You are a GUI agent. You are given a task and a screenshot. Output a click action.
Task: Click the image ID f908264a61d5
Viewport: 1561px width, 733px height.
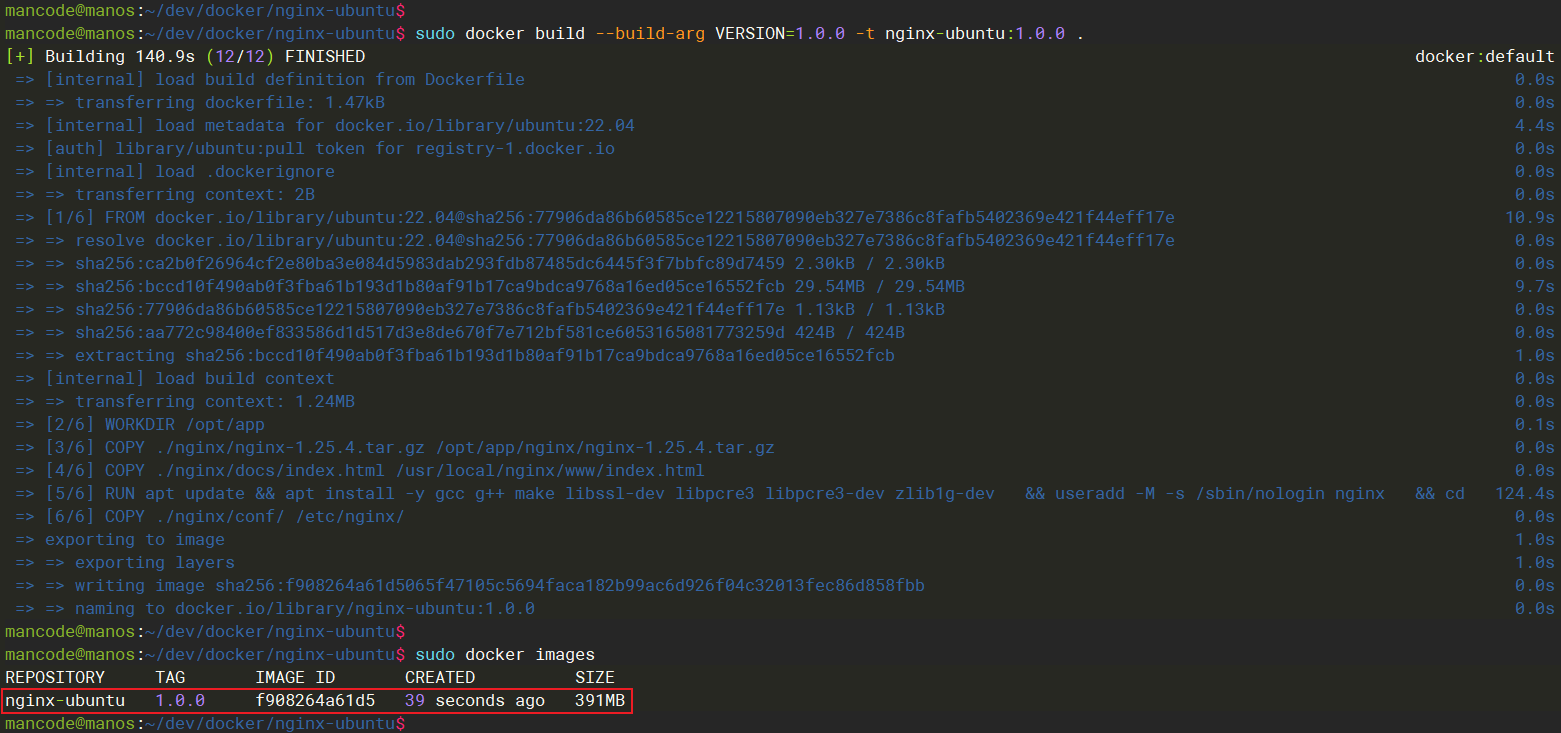pyautogui.click(x=315, y=700)
